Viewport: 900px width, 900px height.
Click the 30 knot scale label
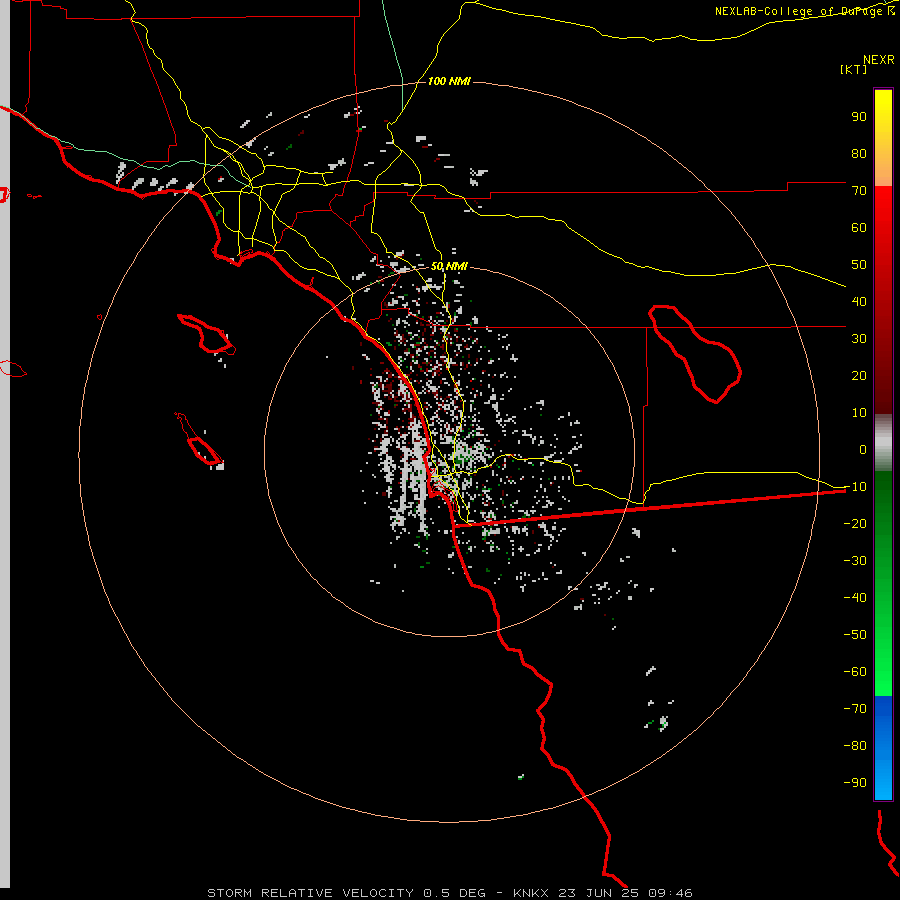tap(859, 339)
